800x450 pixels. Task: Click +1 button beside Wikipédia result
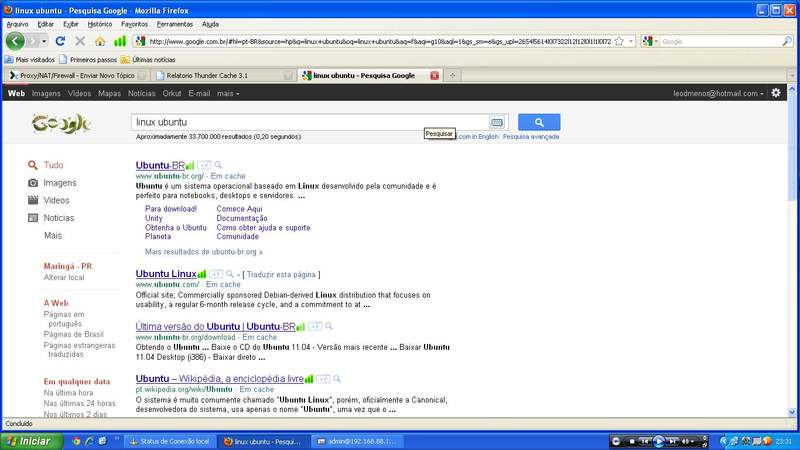323,379
